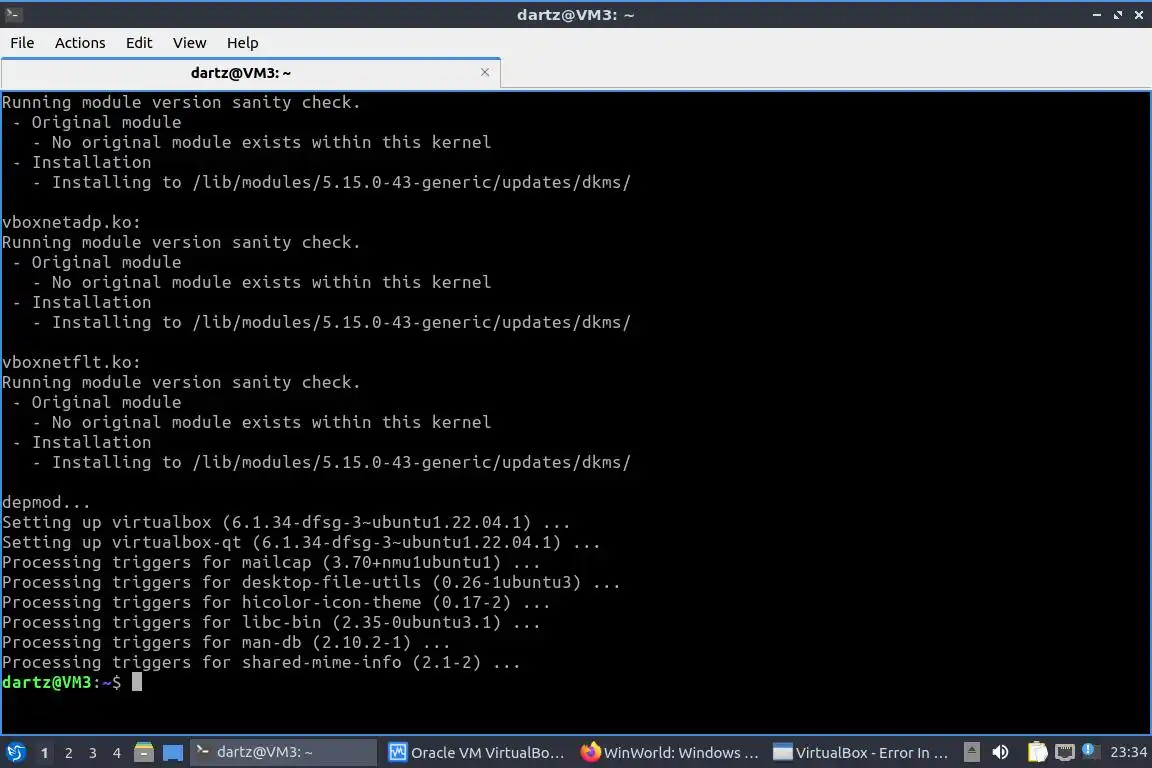Open the Edit menu

click(x=139, y=43)
